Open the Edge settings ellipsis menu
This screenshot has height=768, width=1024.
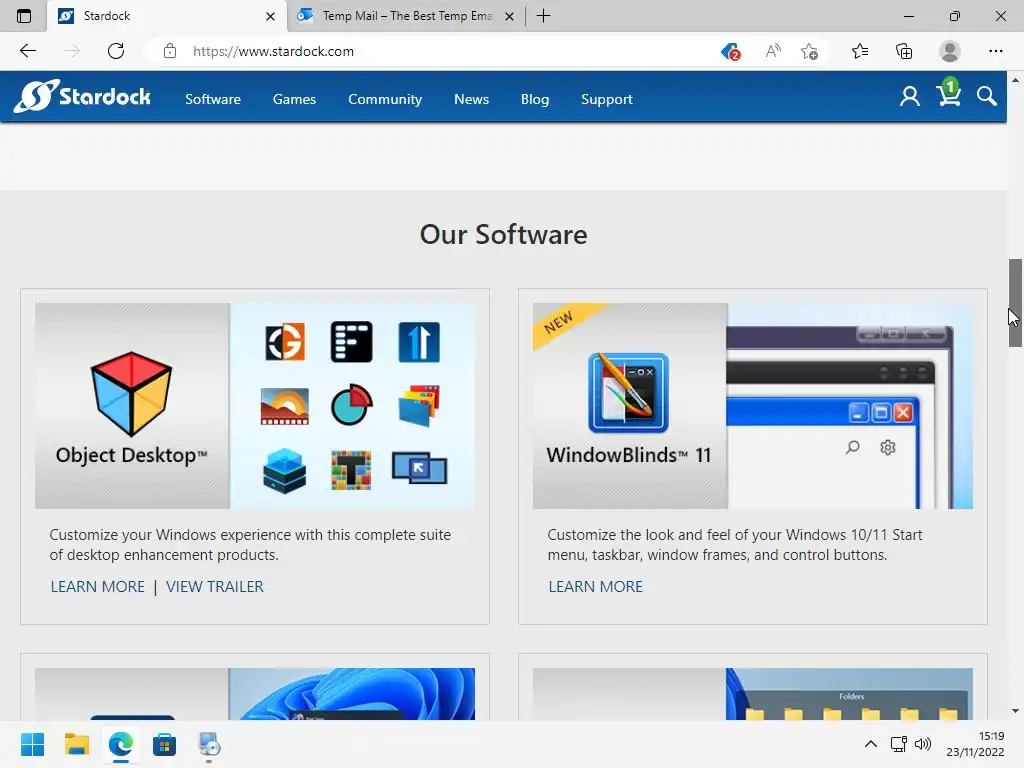995,51
